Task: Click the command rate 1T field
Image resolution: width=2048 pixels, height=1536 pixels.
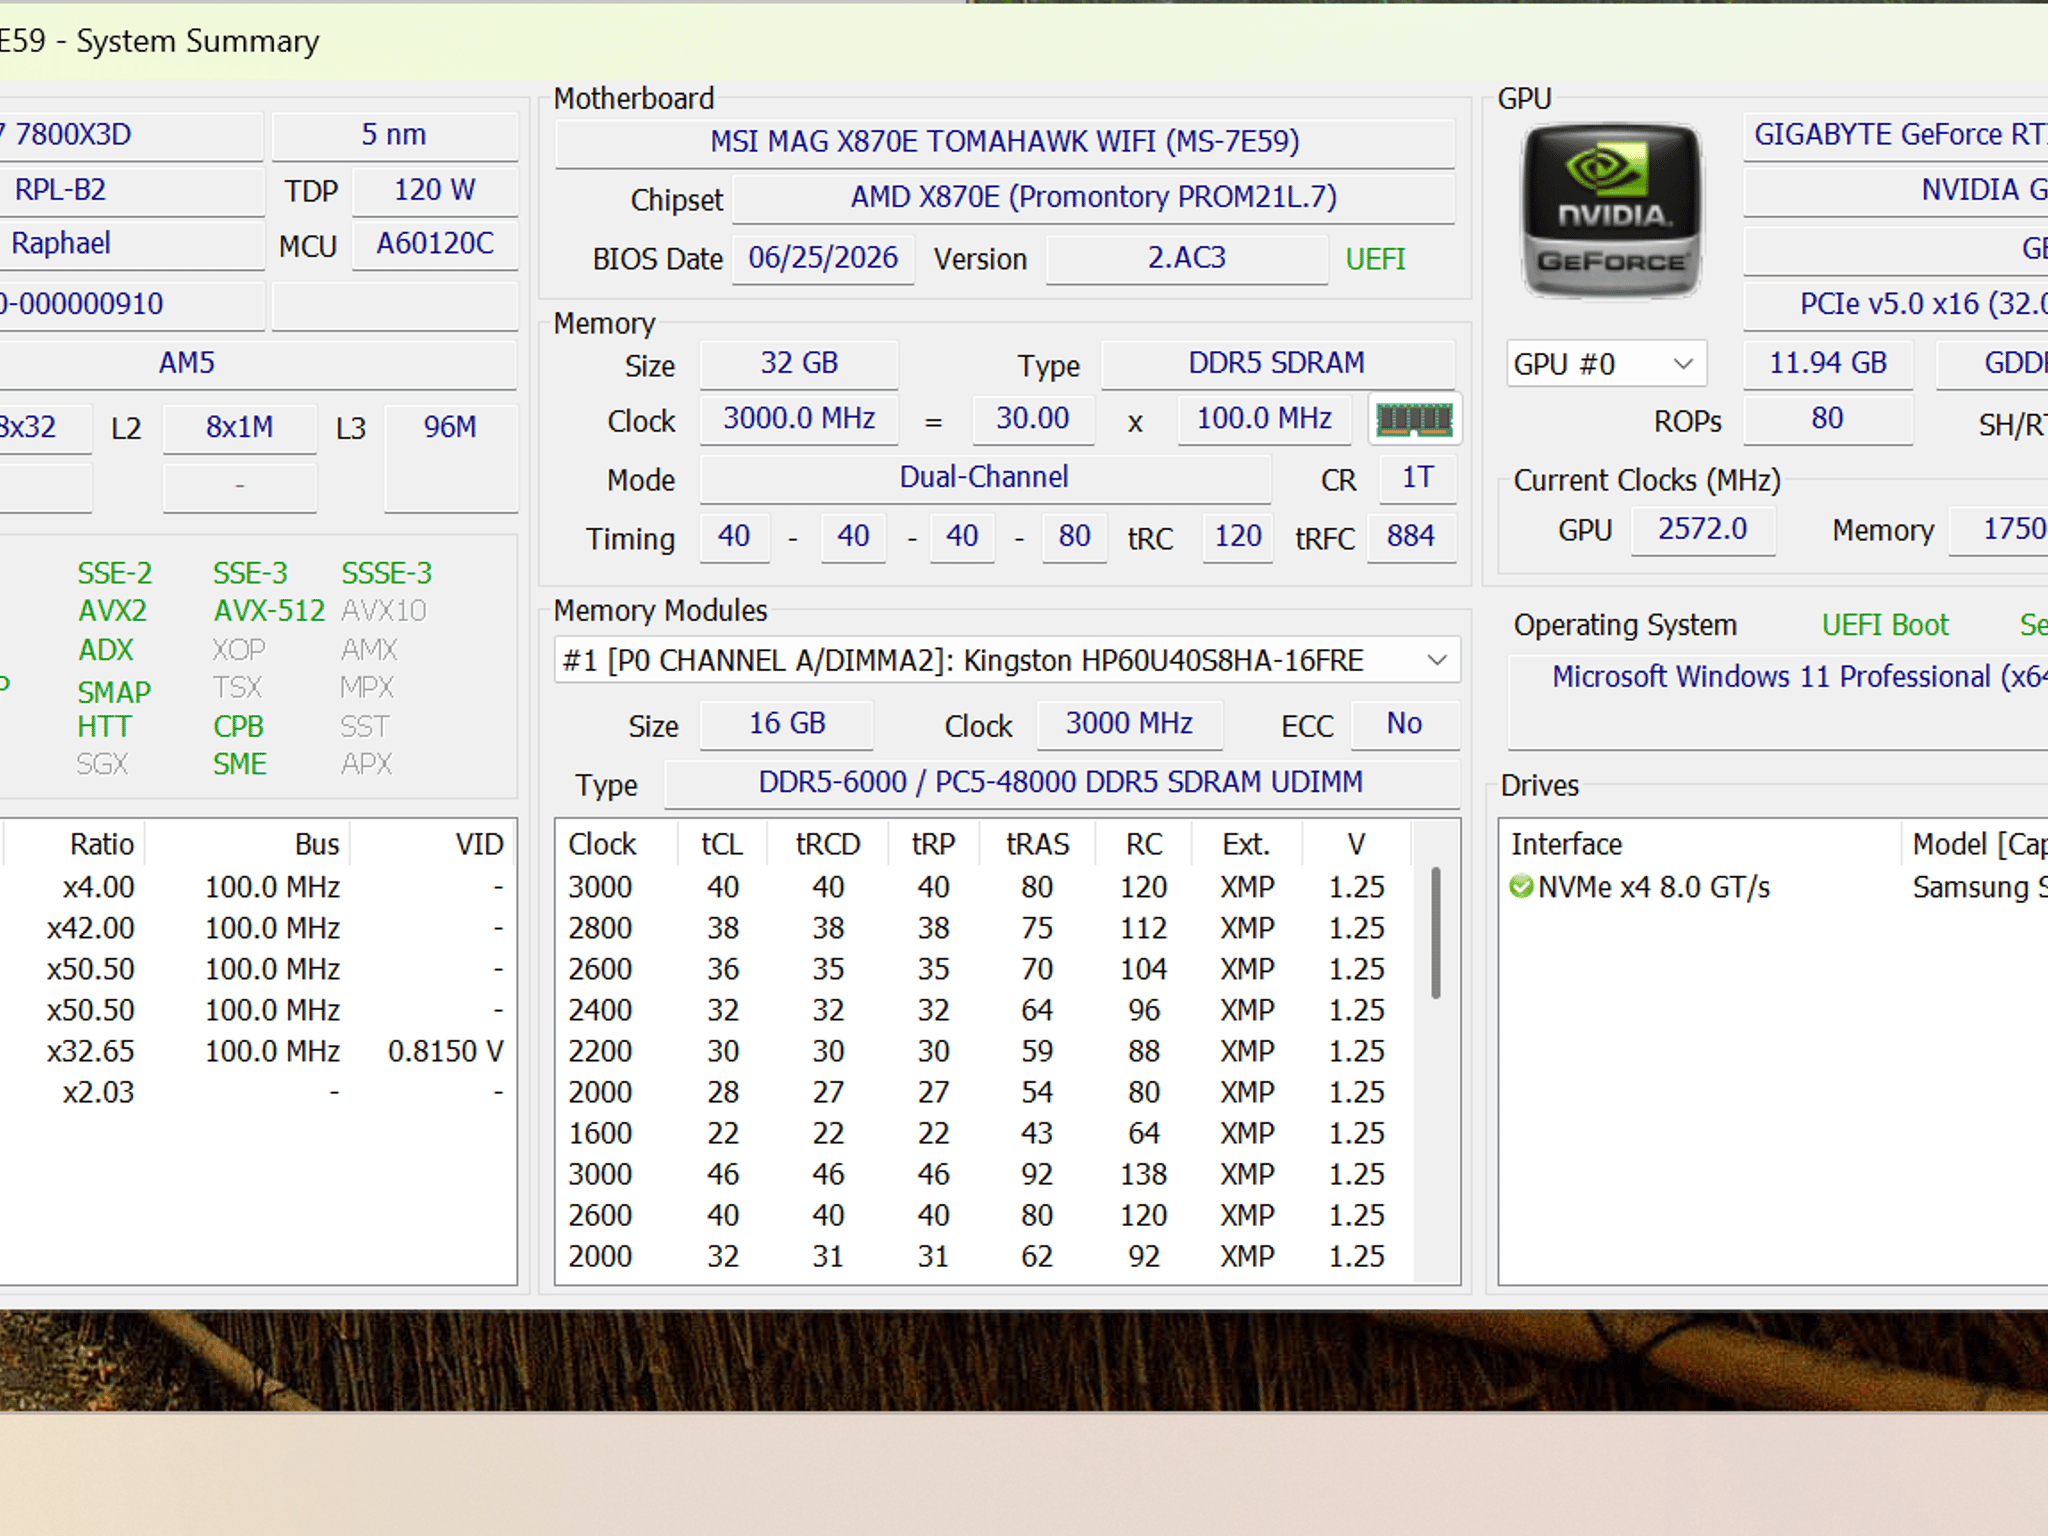Action: pyautogui.click(x=1417, y=478)
